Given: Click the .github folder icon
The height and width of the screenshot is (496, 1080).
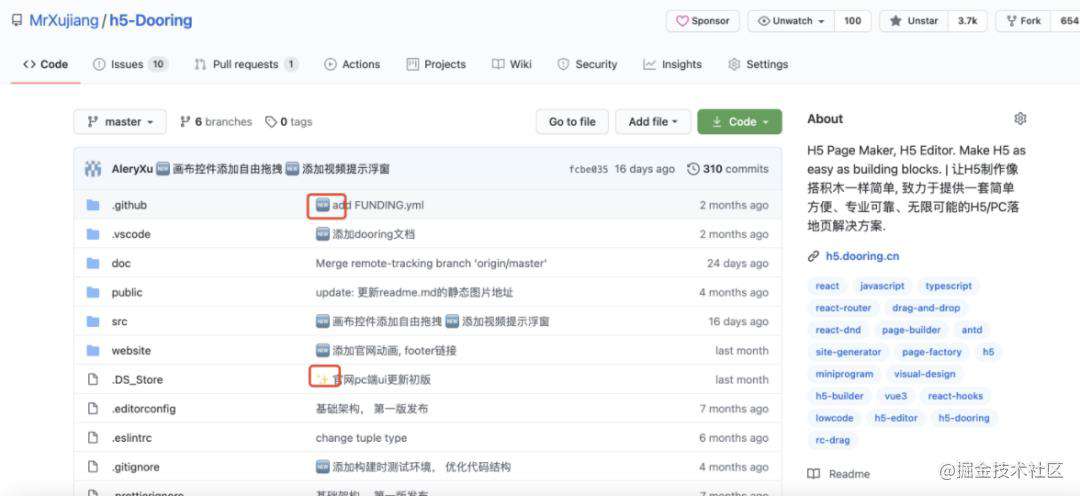Looking at the screenshot, I should [x=93, y=205].
